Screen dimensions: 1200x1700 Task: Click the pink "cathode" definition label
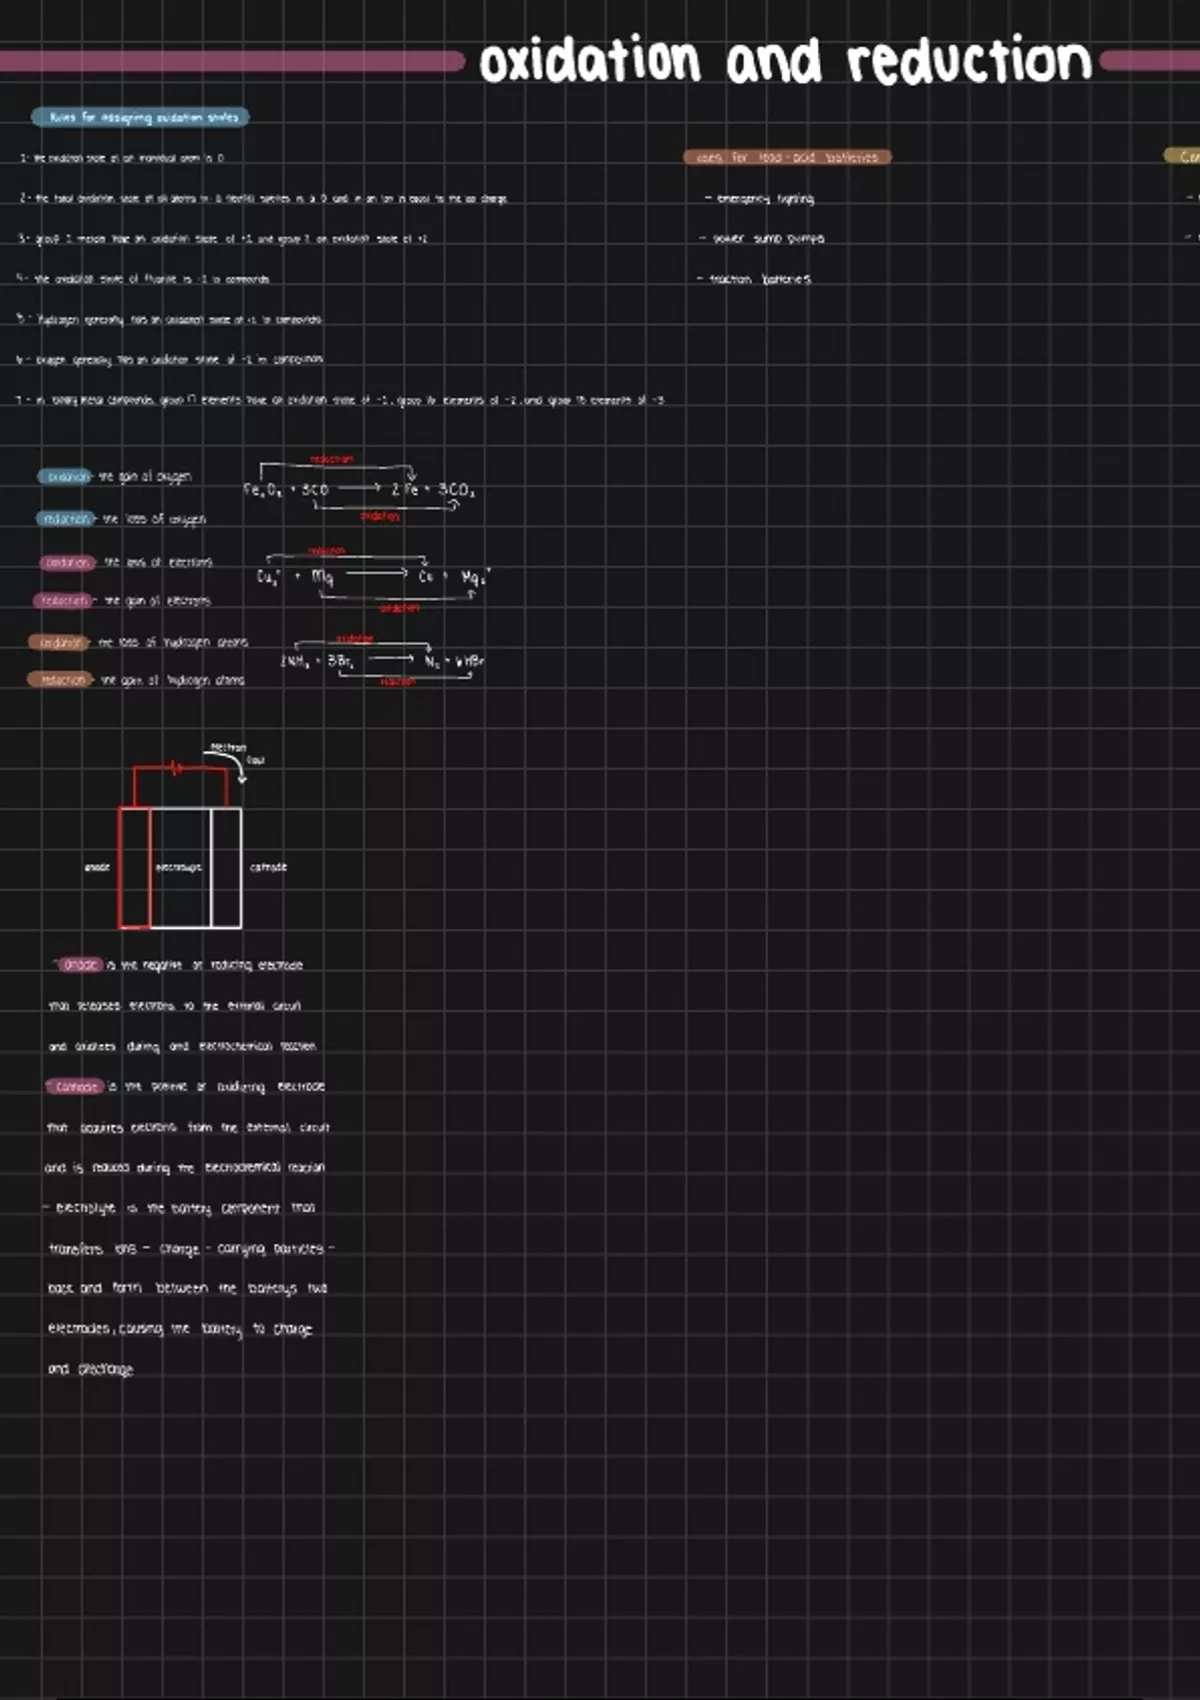76,1087
